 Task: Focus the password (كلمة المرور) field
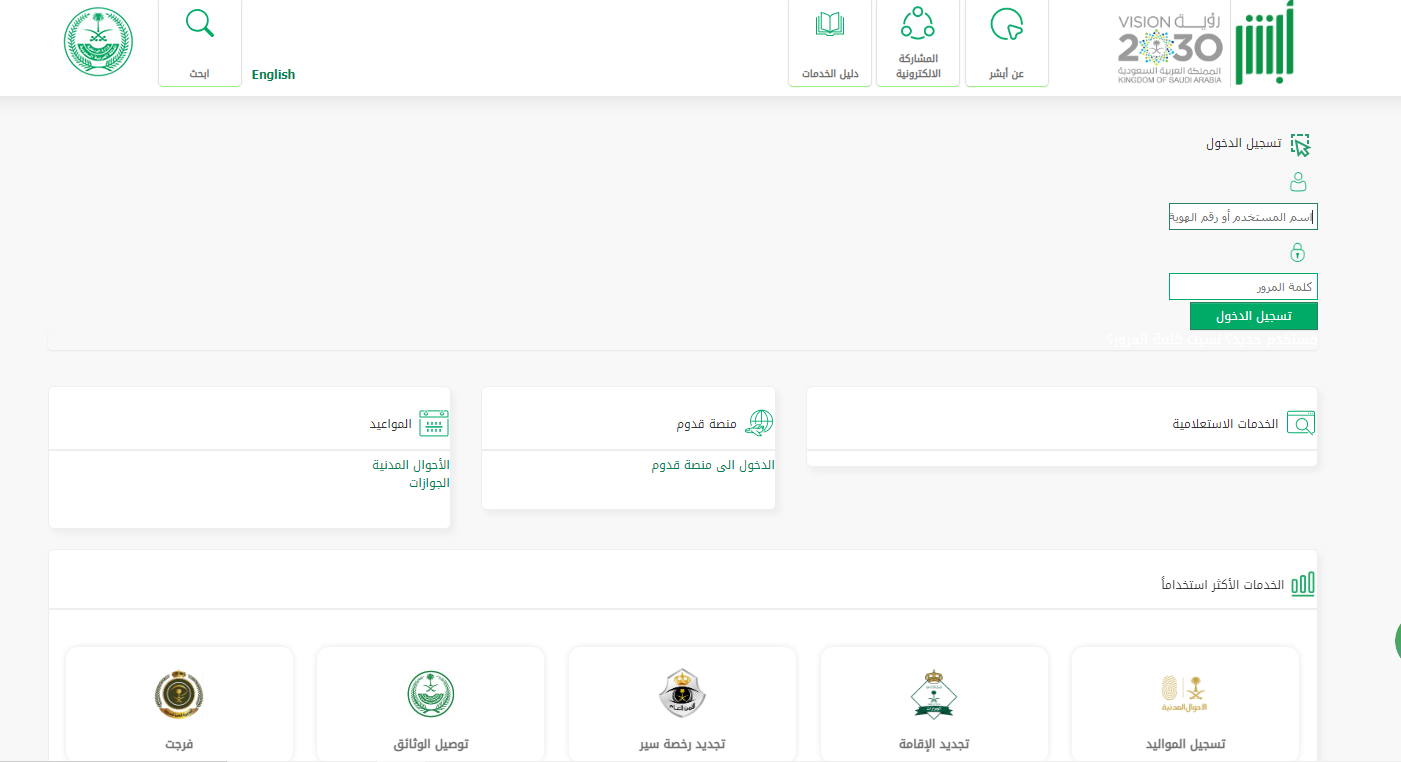click(1243, 287)
